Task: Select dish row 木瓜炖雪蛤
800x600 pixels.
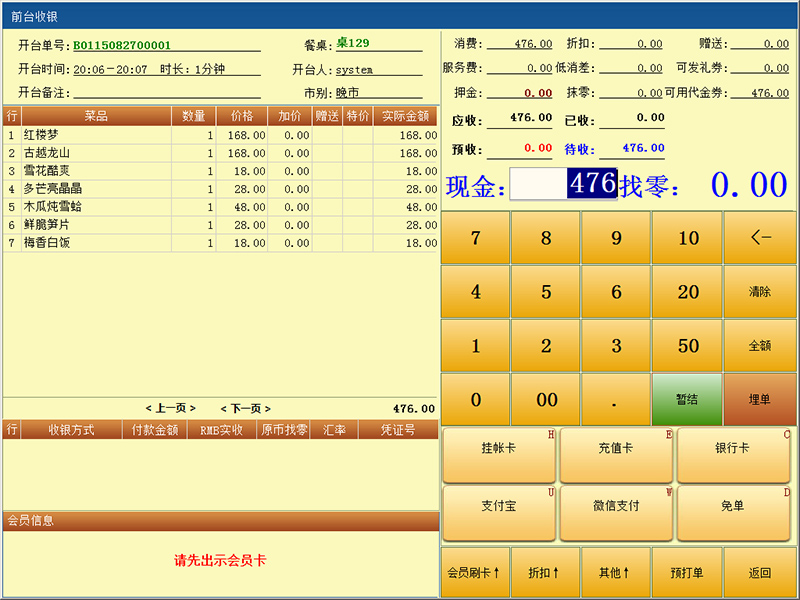Action: pyautogui.click(x=220, y=207)
